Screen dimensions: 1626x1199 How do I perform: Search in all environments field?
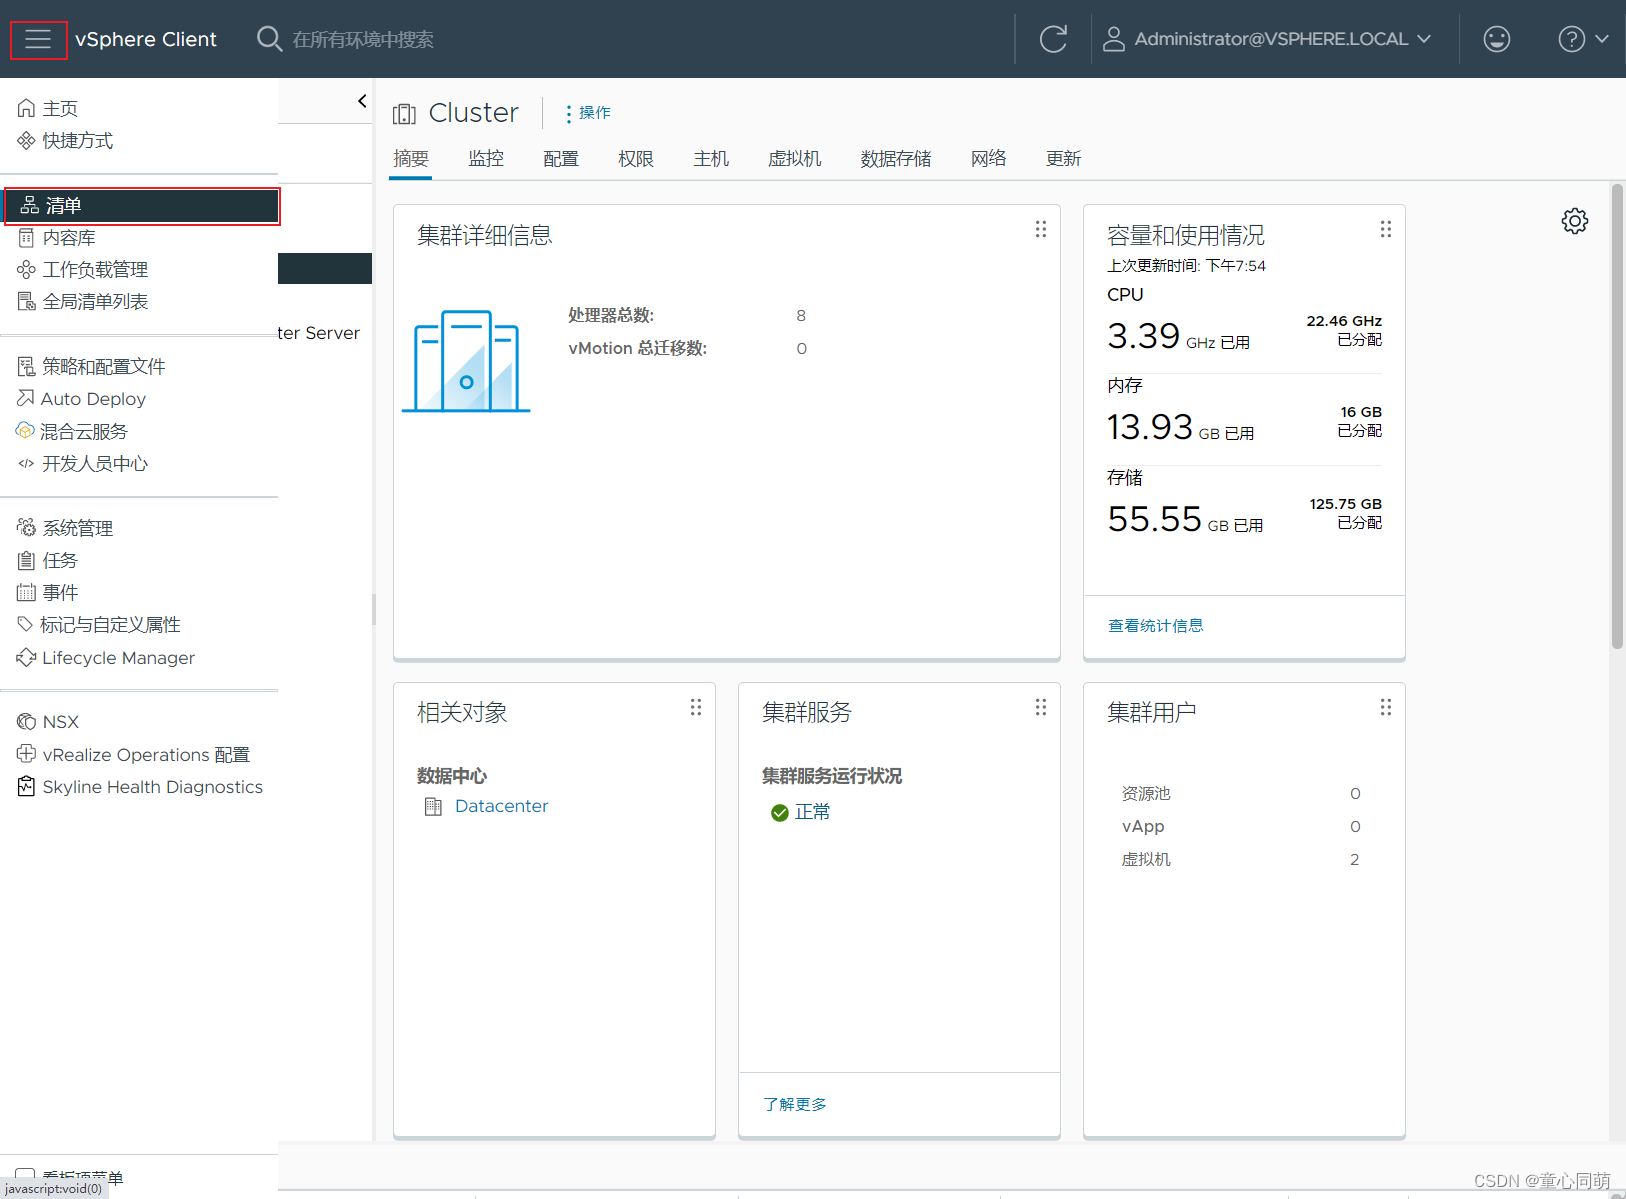tap(363, 39)
